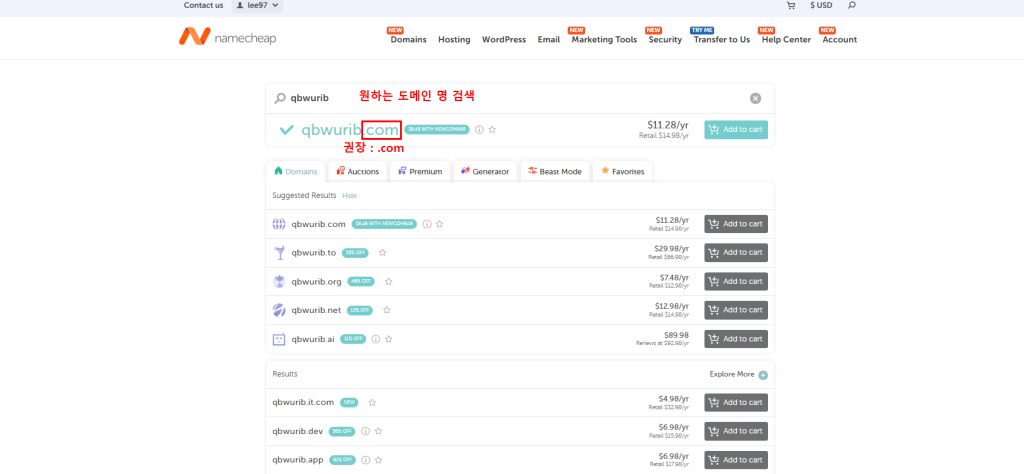Screen dimensions: 1024x474
Task: Click the $29.98/yr price of qbwurib.to
Action: click(671, 249)
